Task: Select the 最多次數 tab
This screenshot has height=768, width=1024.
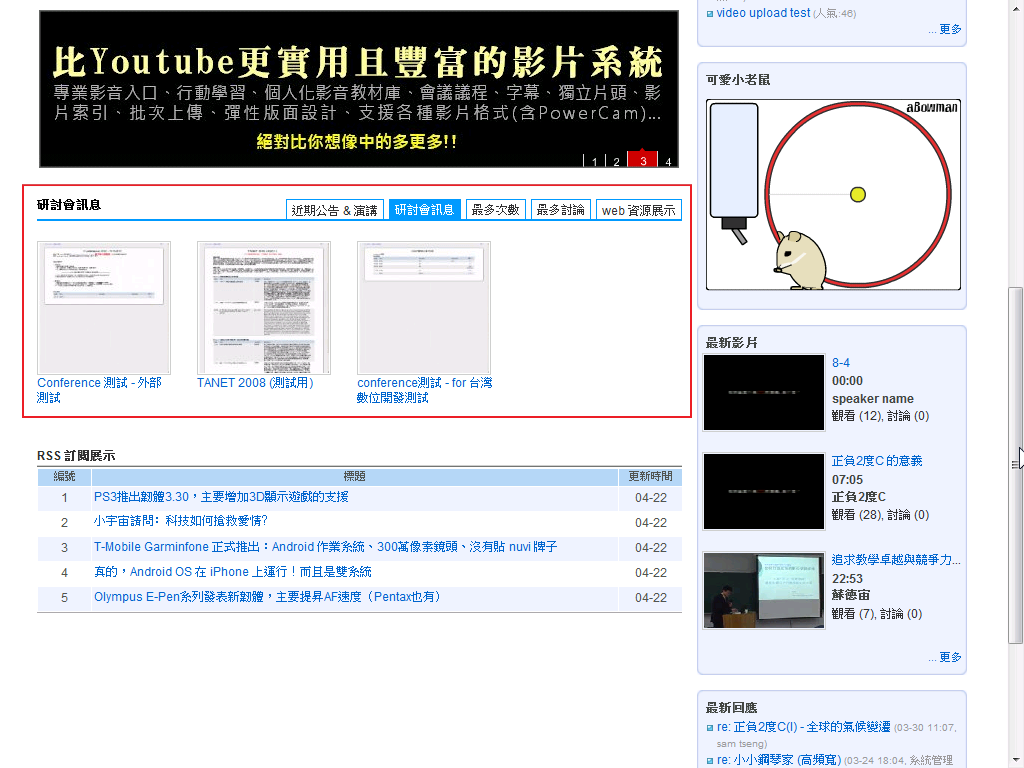Action: point(496,210)
